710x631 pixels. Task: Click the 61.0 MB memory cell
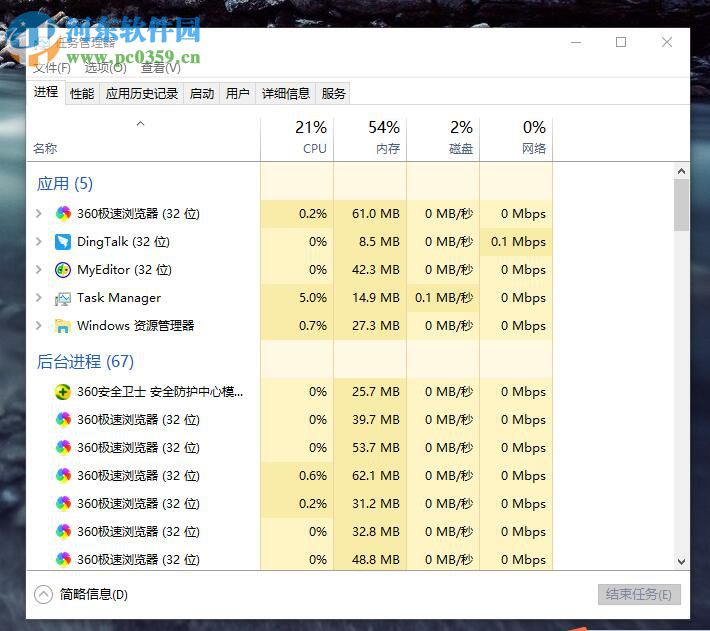point(370,213)
